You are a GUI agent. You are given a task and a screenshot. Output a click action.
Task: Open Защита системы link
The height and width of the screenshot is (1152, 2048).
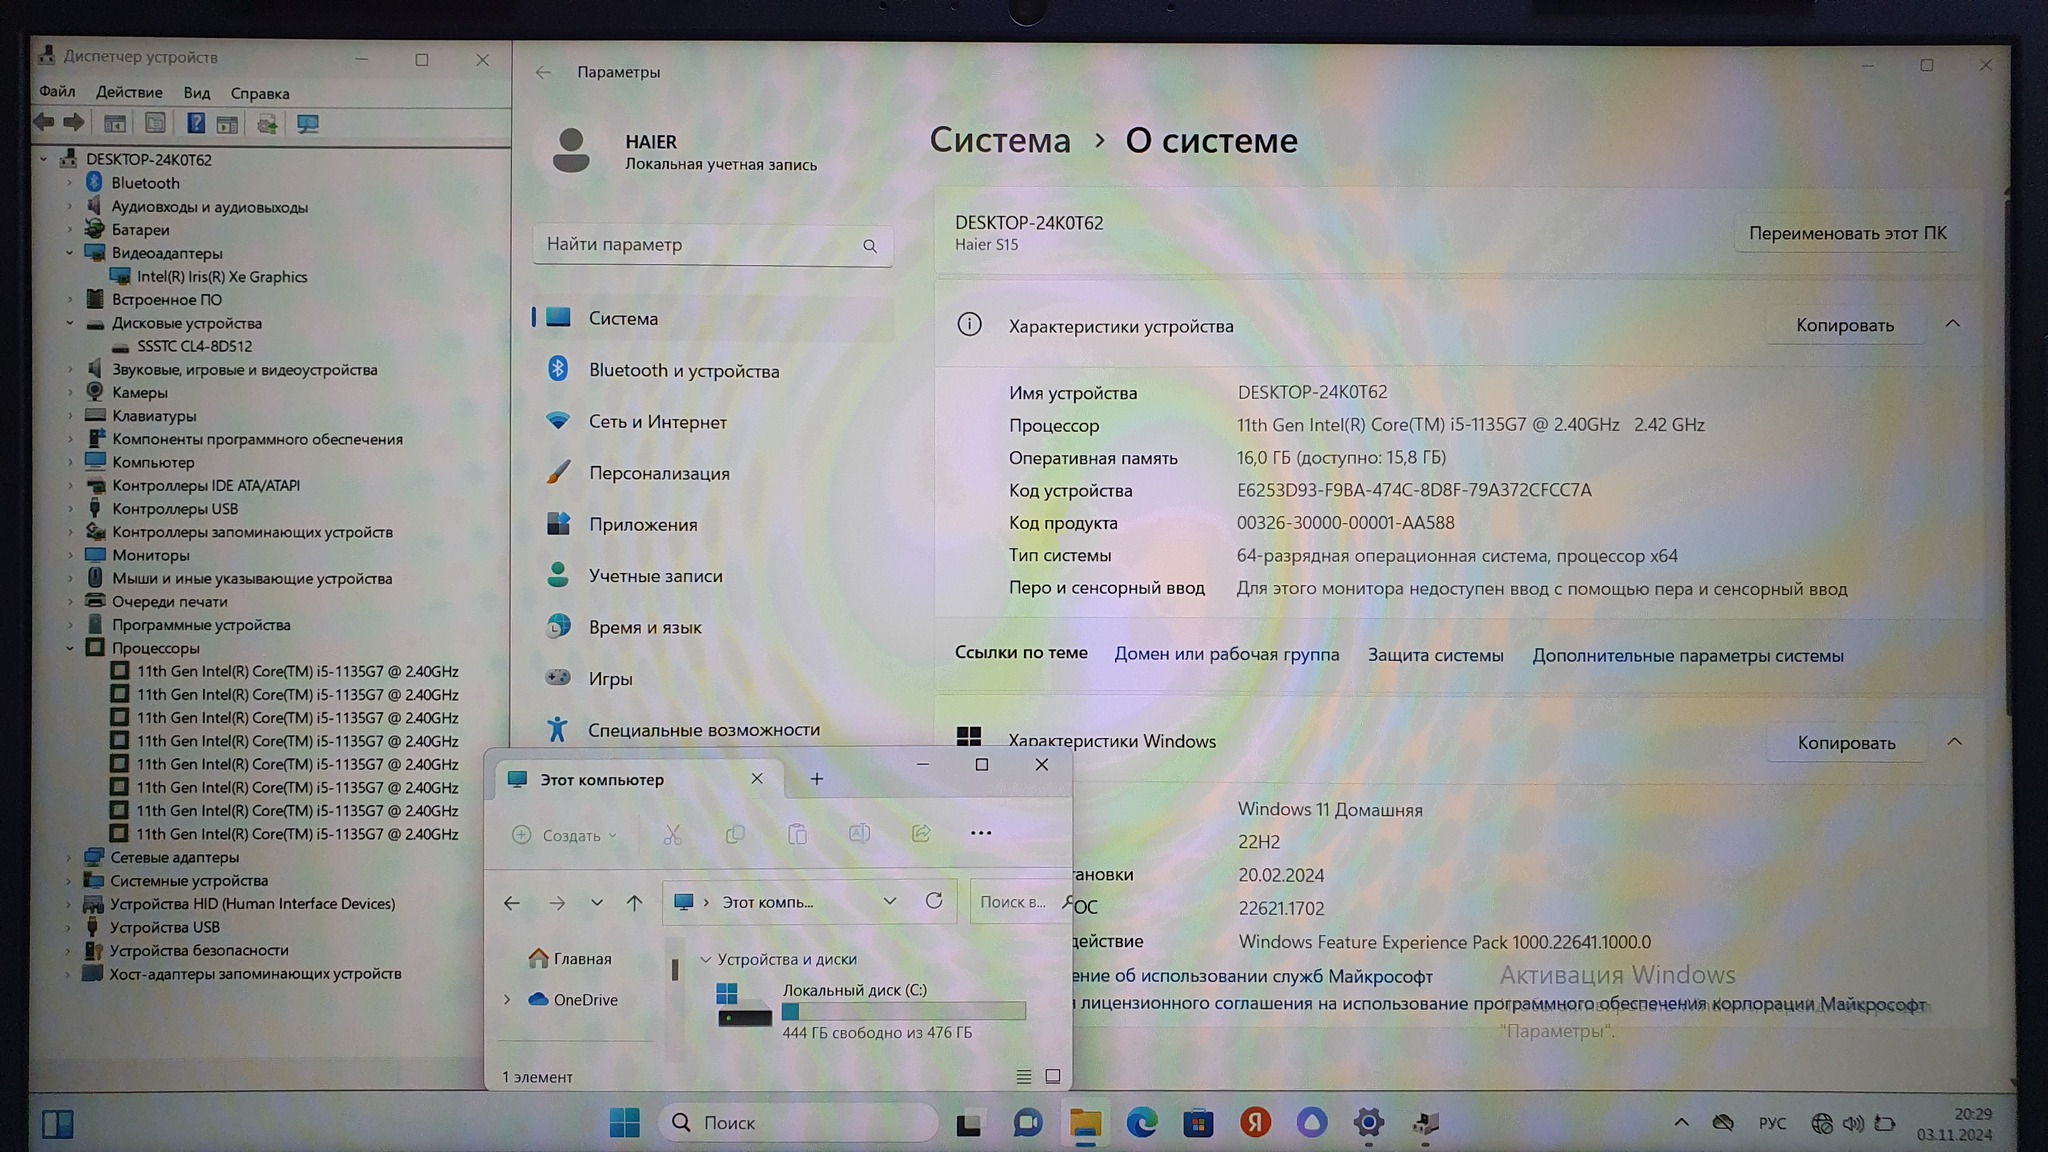click(1435, 655)
